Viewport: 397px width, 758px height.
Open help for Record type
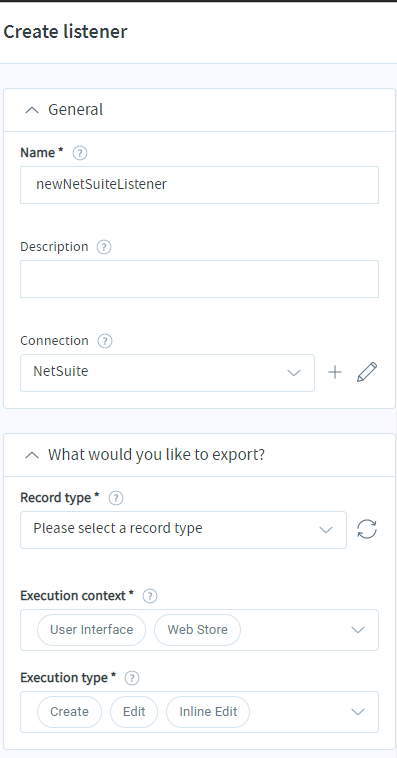(x=116, y=498)
